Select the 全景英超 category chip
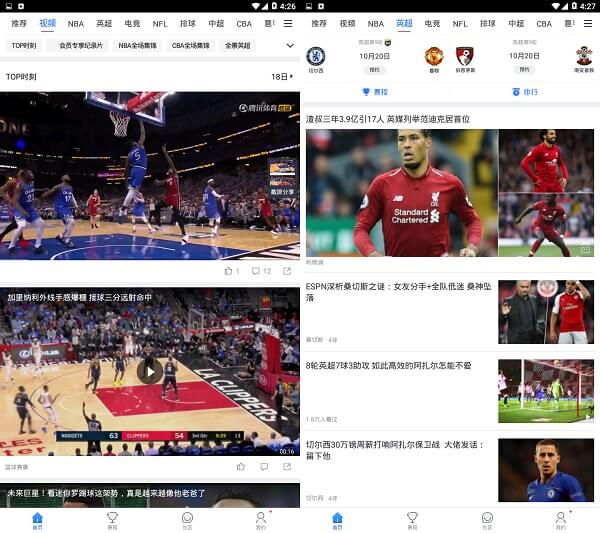The image size is (600, 533). [238, 46]
